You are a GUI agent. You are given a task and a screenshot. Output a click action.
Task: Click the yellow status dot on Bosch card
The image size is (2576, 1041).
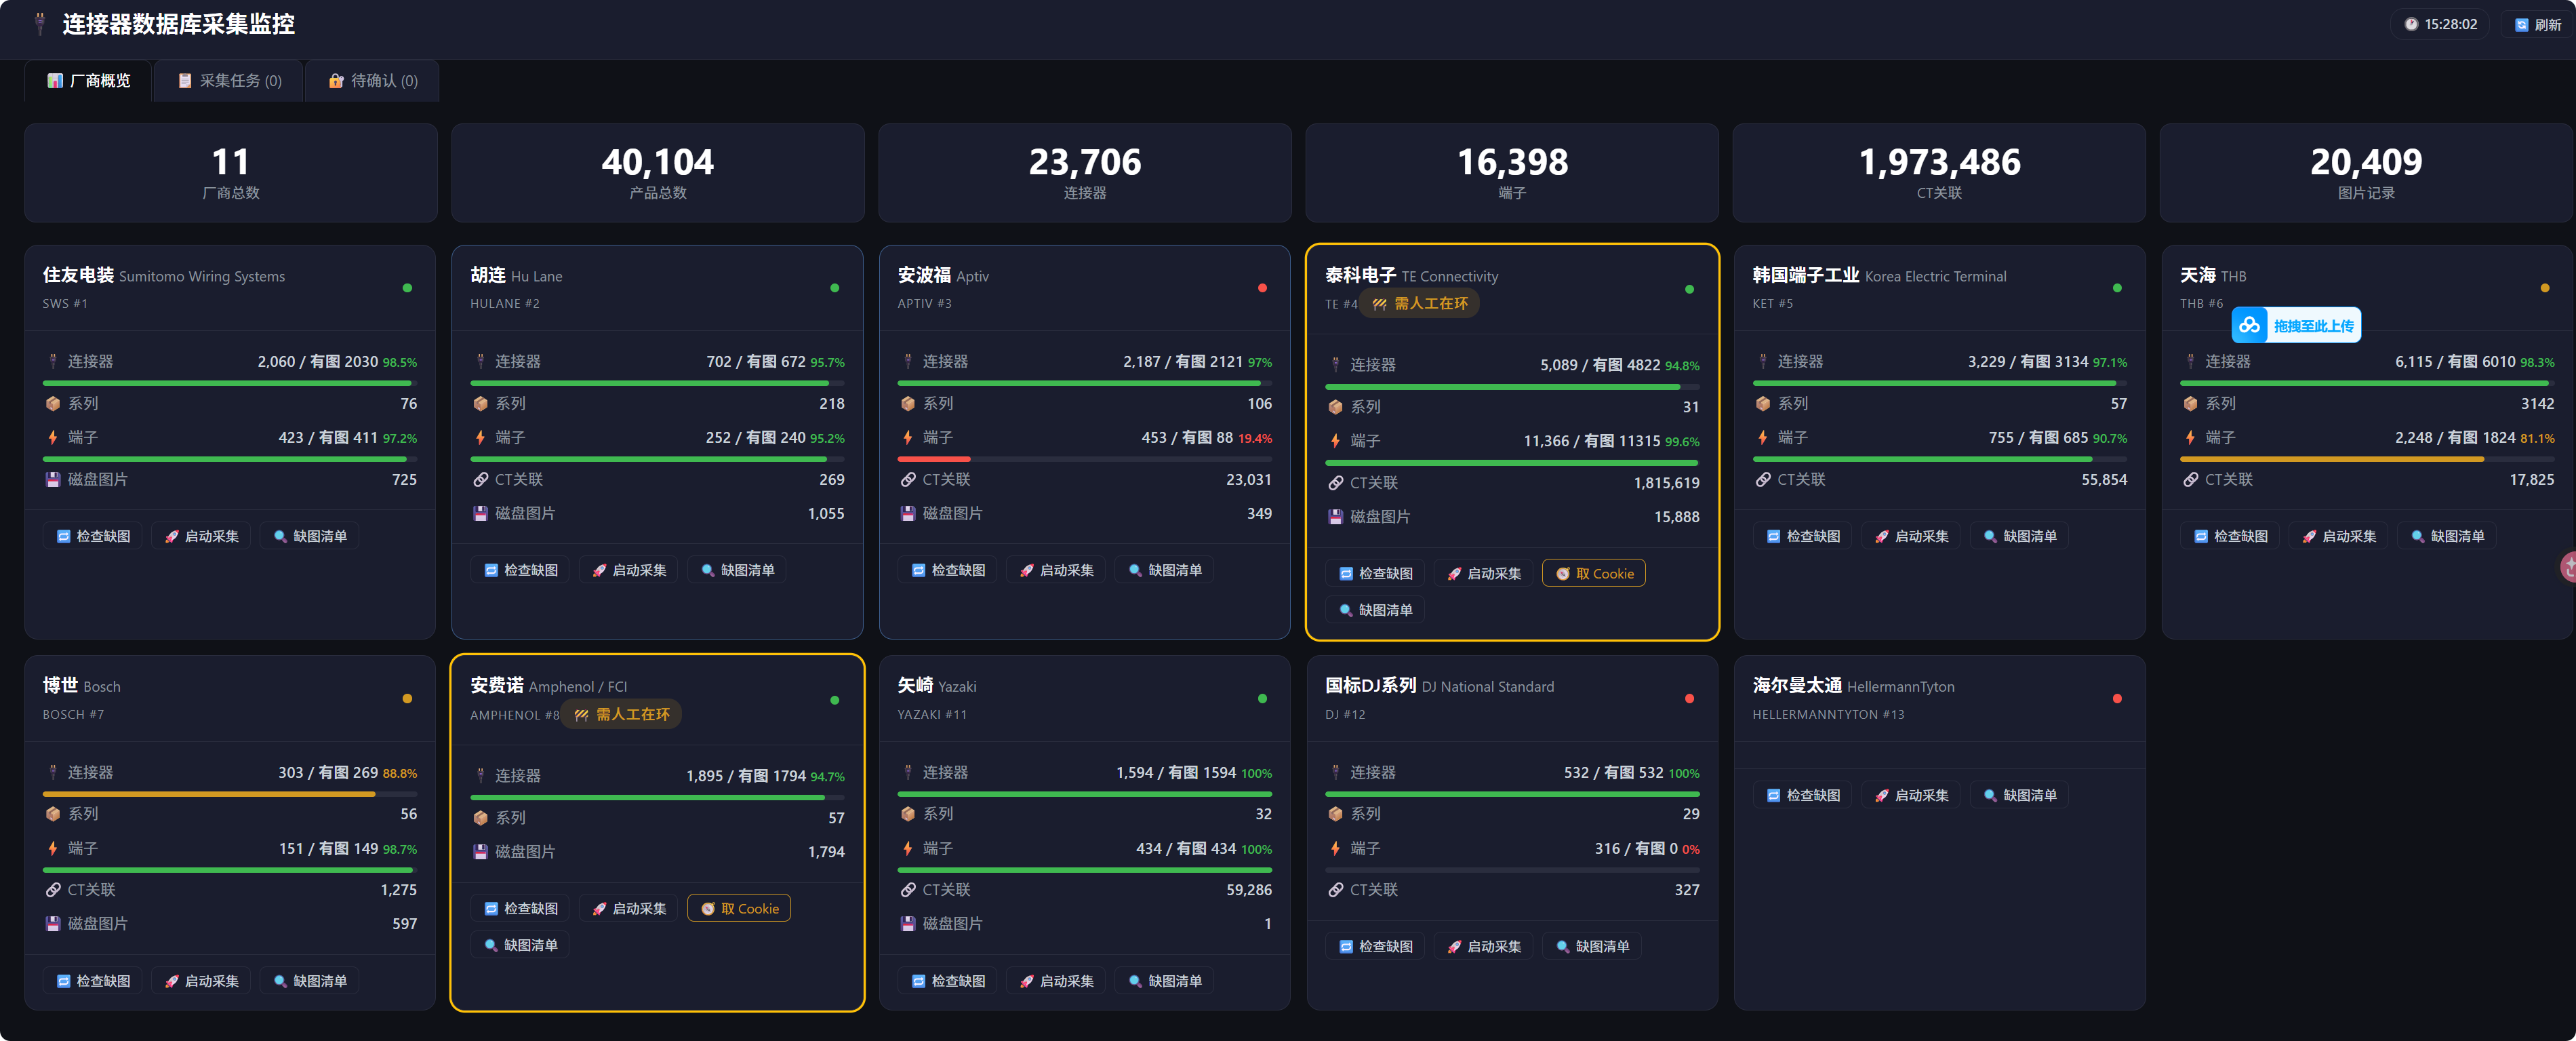[x=407, y=699]
